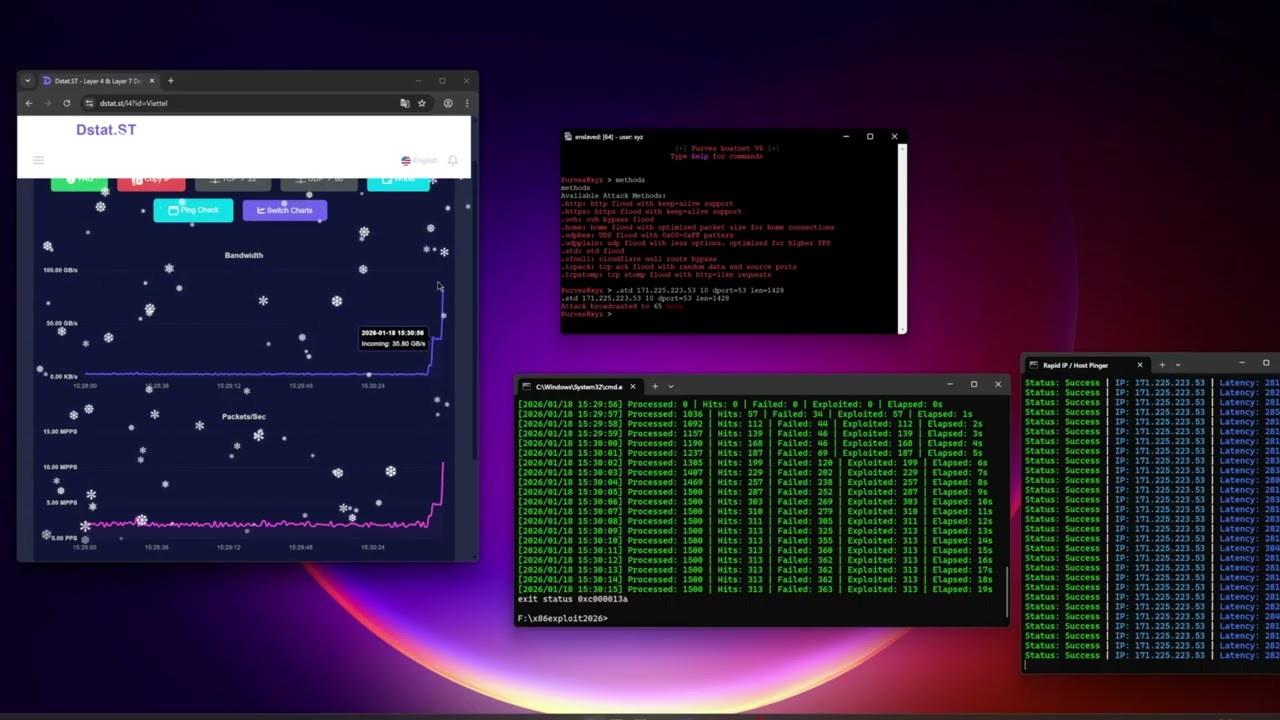Minimize the cmd terminal window
The height and width of the screenshot is (720, 1280).
[x=950, y=384]
